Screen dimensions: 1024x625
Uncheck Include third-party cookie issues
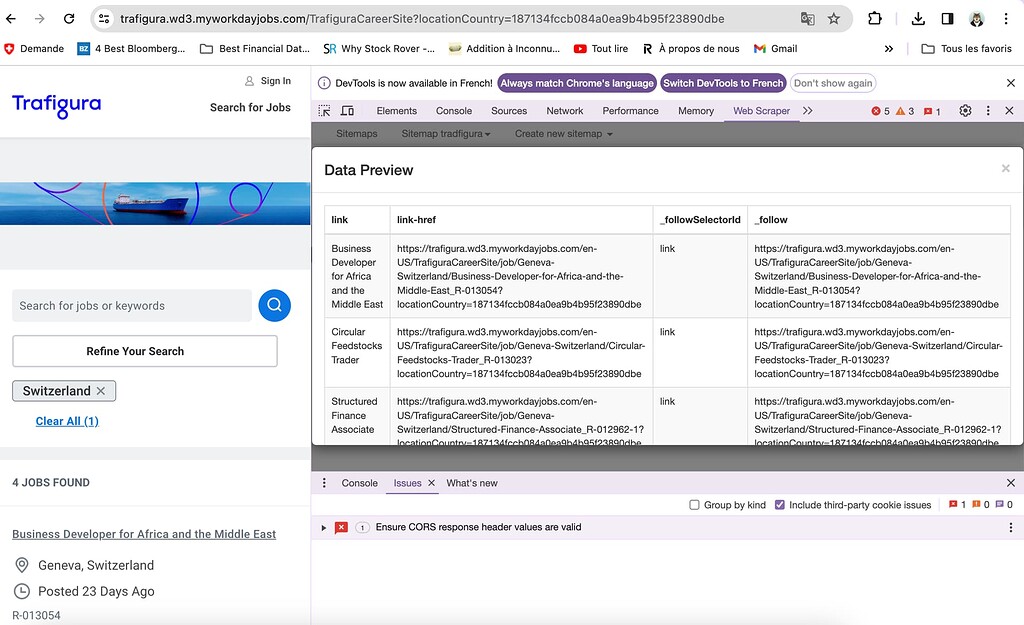(x=780, y=505)
